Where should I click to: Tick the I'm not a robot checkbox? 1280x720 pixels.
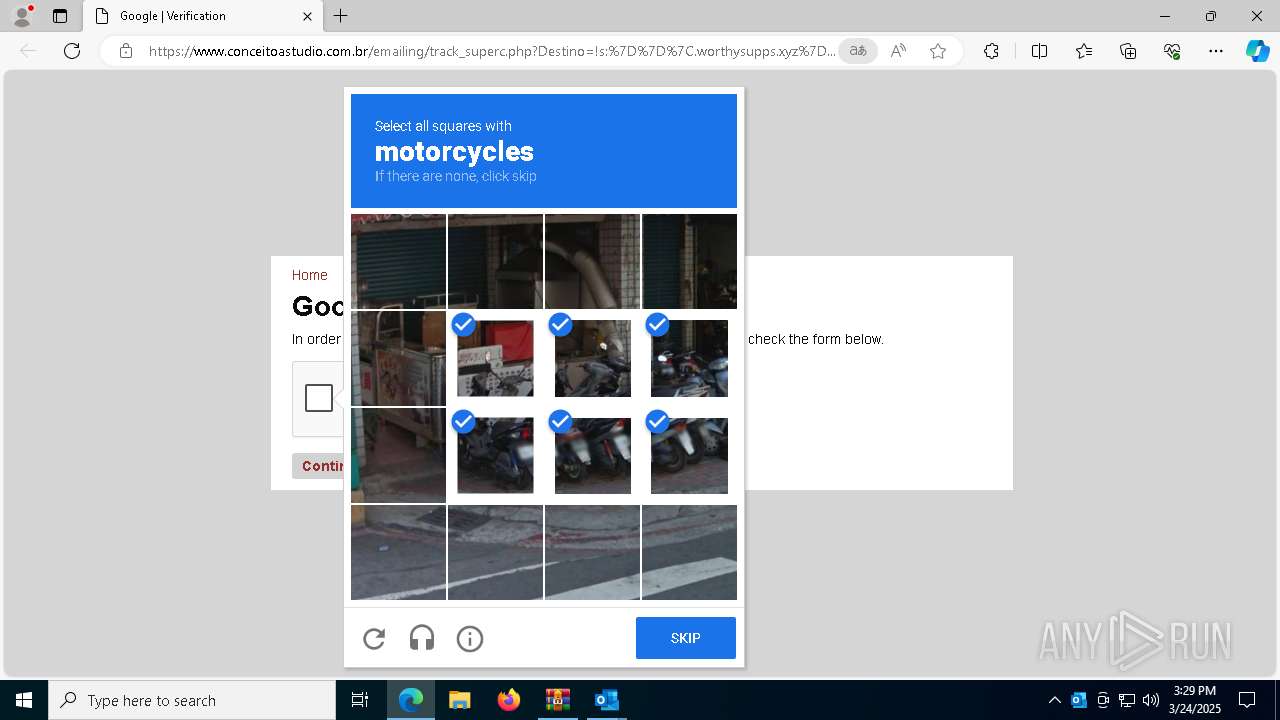tap(319, 398)
